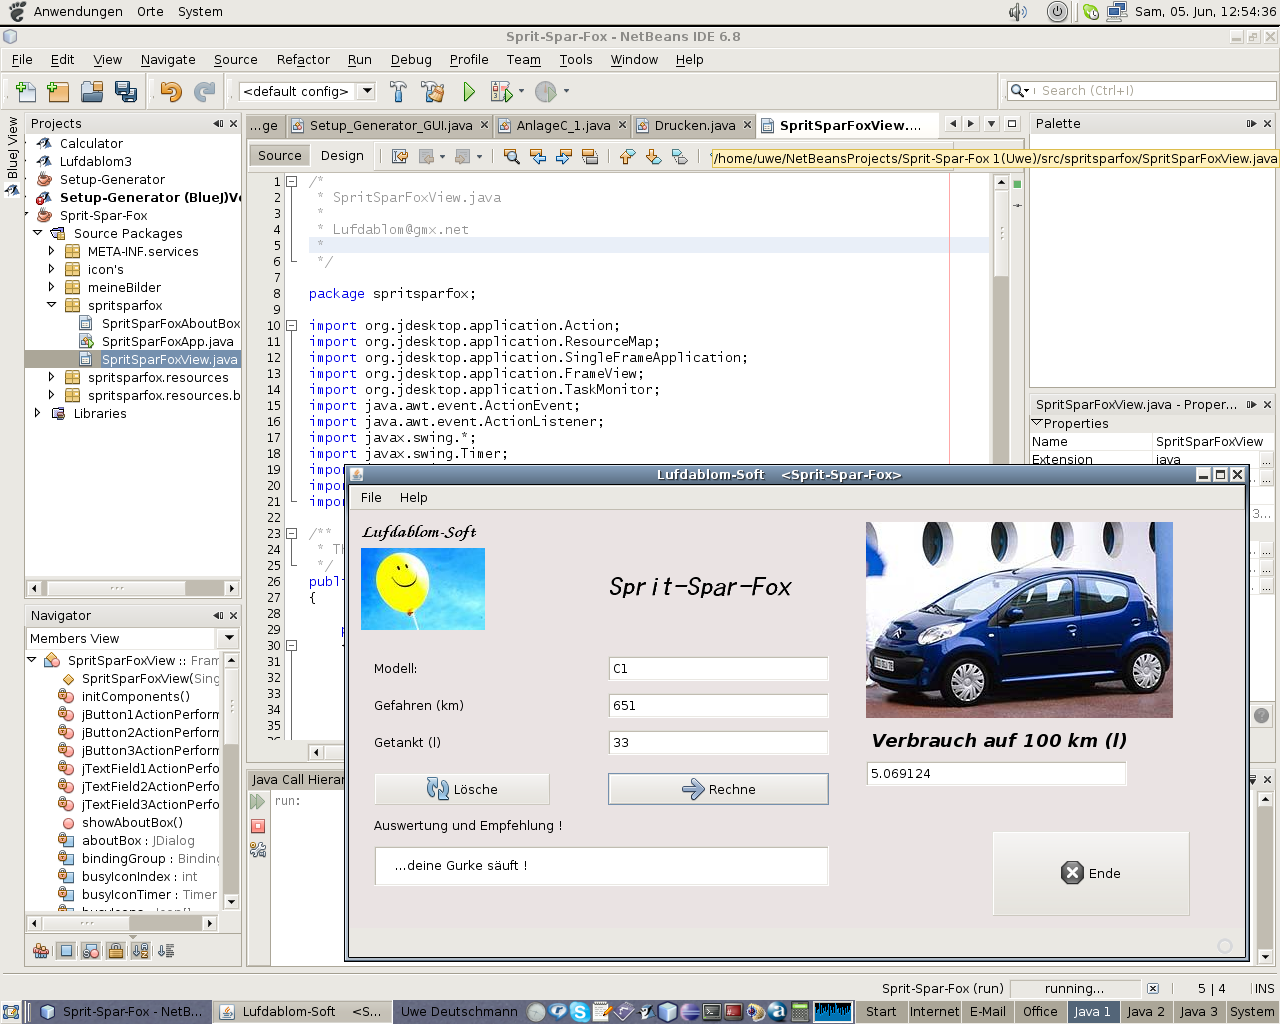Click the Redo arrow icon

(x=204, y=91)
